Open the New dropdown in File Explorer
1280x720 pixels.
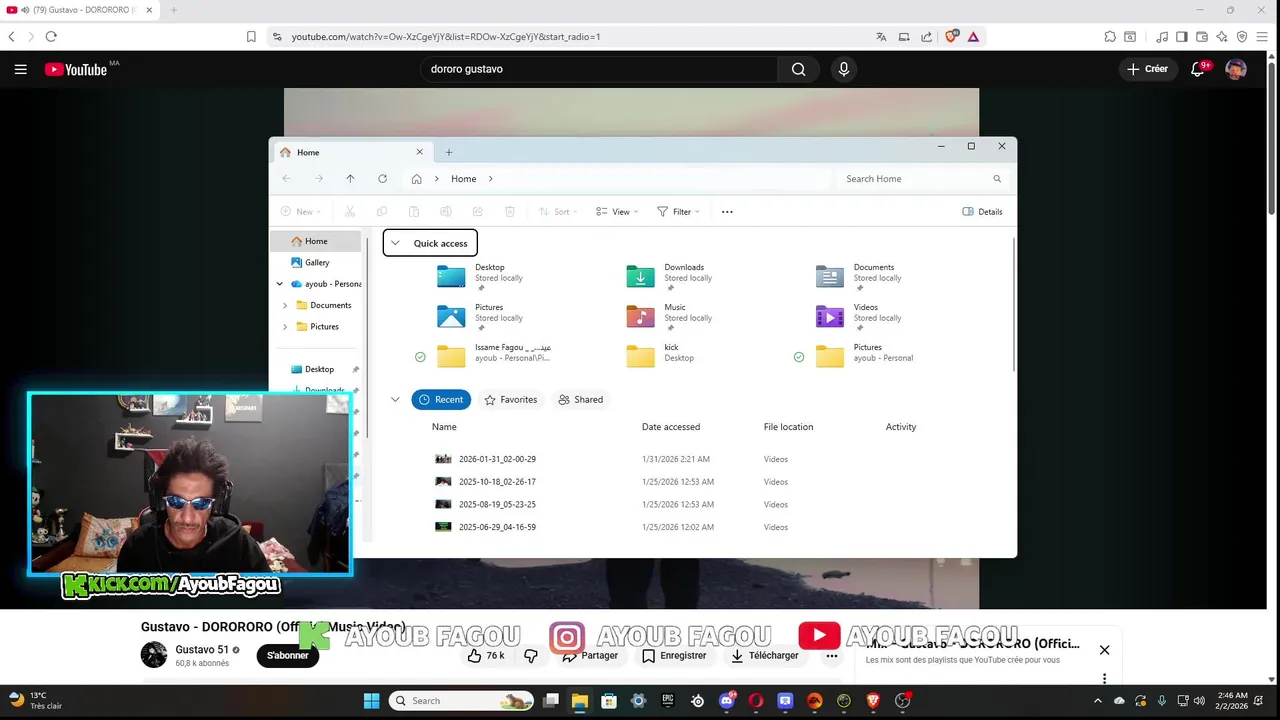pyautogui.click(x=300, y=212)
